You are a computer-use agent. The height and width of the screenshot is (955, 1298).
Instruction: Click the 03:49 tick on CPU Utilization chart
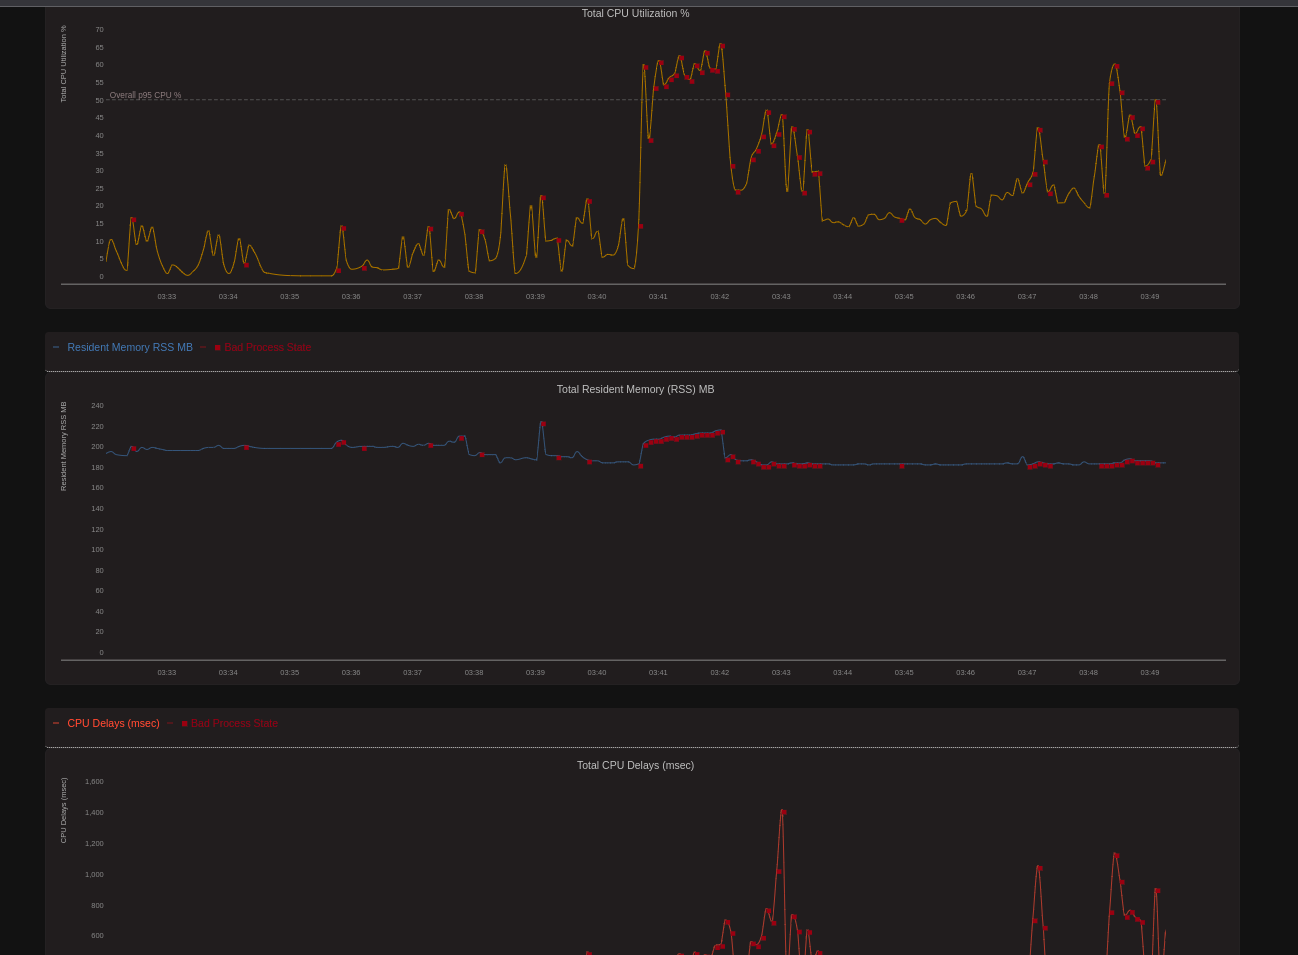pyautogui.click(x=1150, y=296)
